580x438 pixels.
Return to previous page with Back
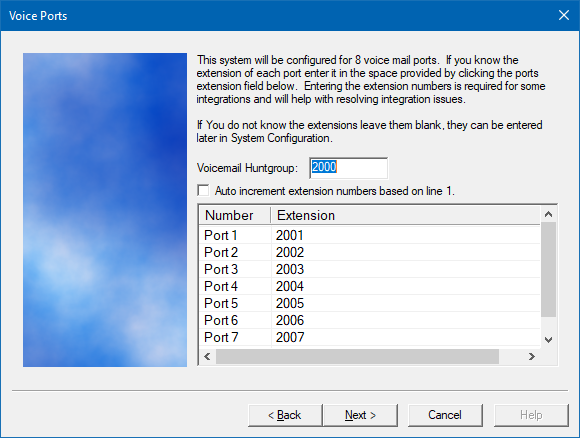point(285,415)
